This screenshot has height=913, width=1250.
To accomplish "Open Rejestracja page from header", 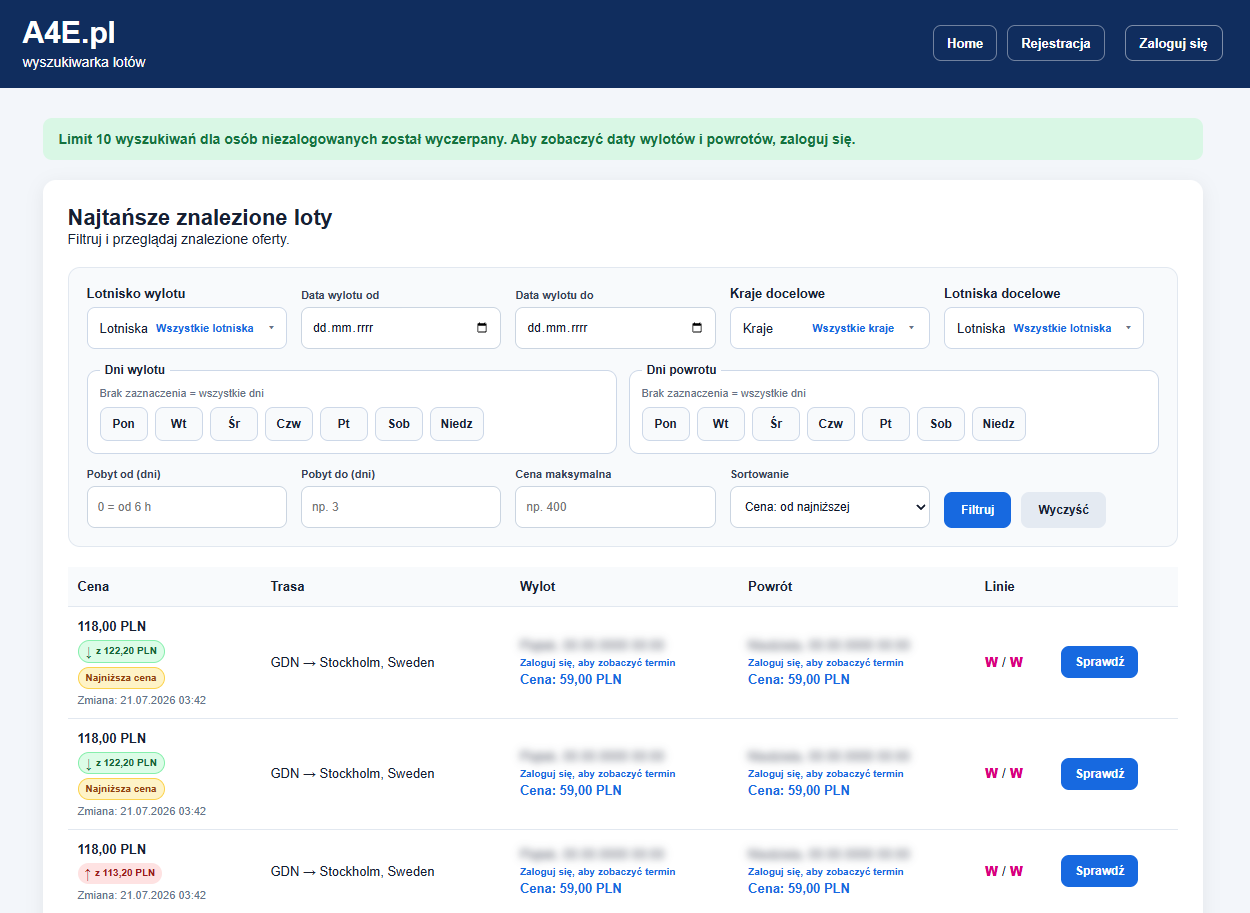I will (x=1056, y=43).
